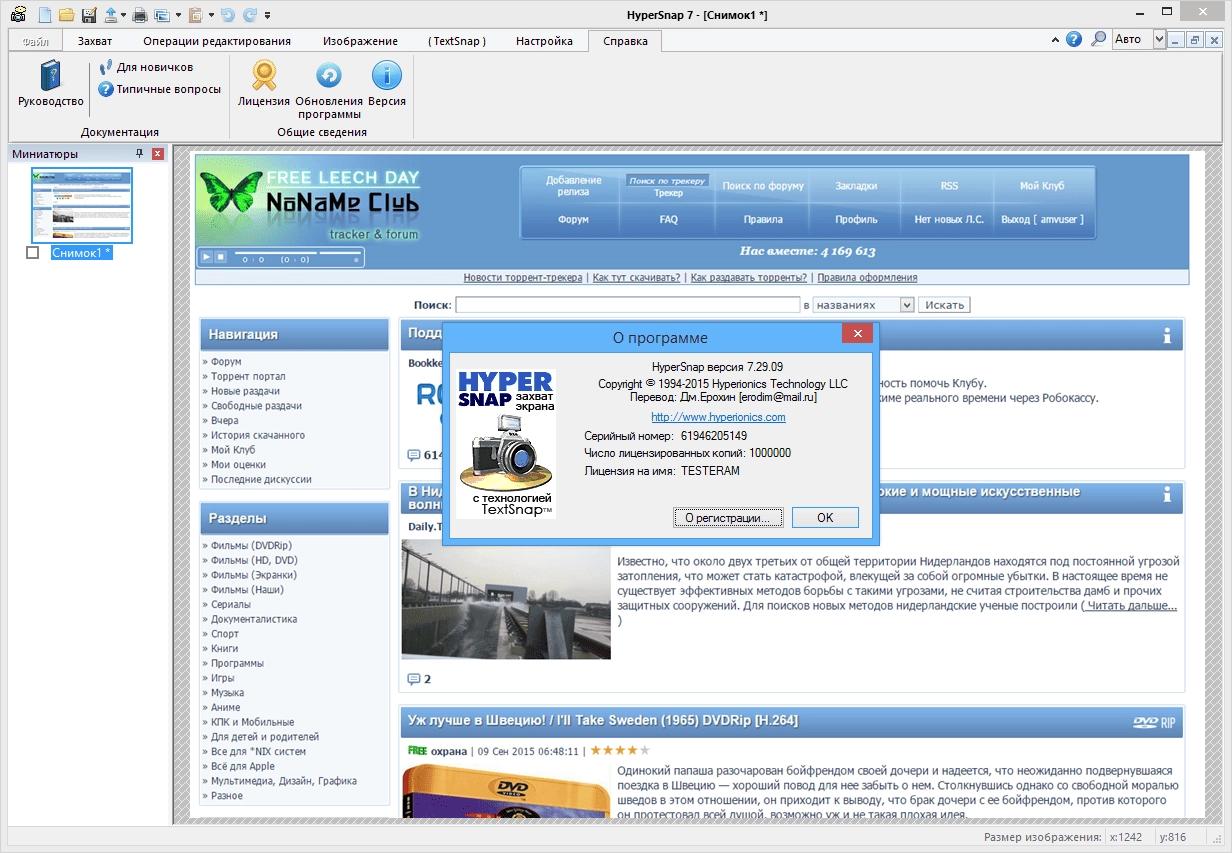This screenshot has height=853, width=1232.
Task: Switch to the Настройка tab
Action: click(544, 41)
